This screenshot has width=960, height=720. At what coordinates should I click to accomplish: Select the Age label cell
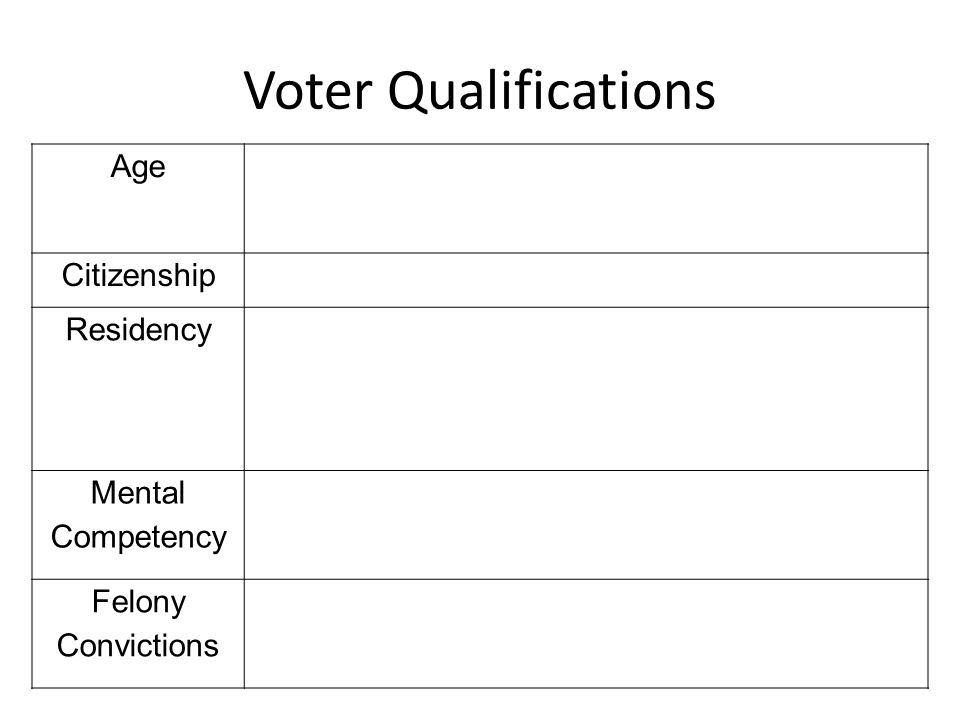[138, 198]
